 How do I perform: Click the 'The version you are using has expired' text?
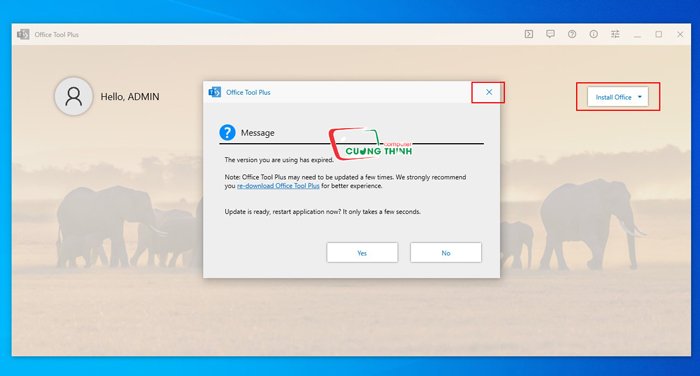click(x=279, y=159)
